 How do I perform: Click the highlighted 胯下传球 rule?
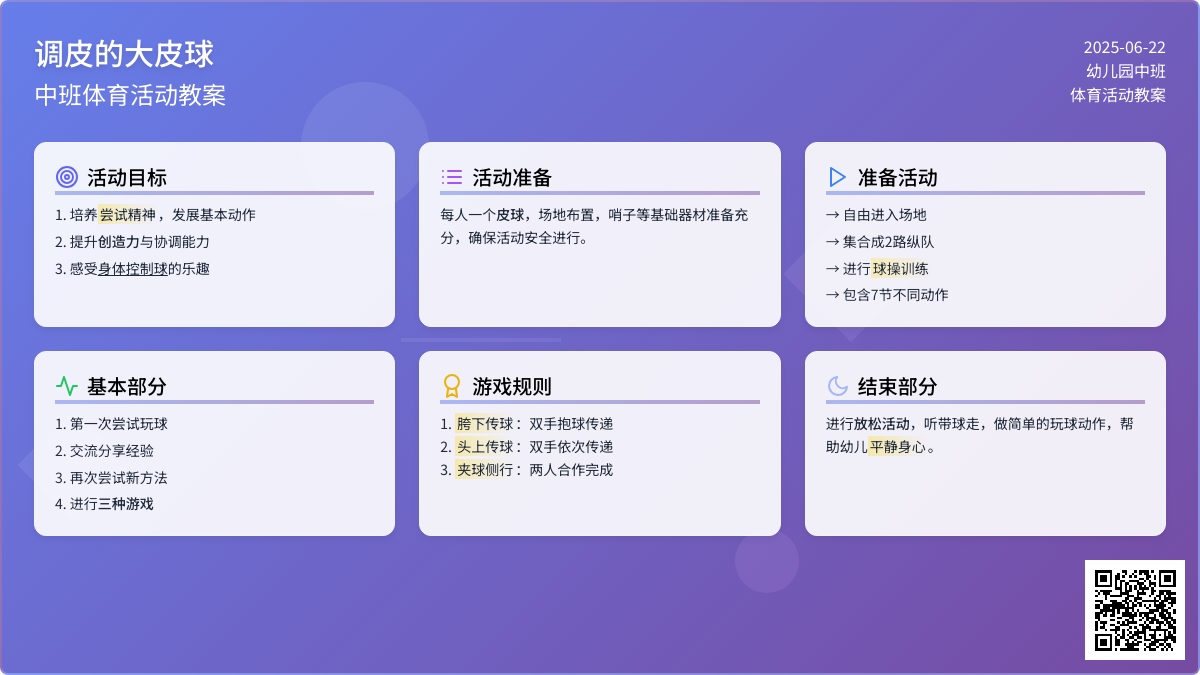[485, 423]
